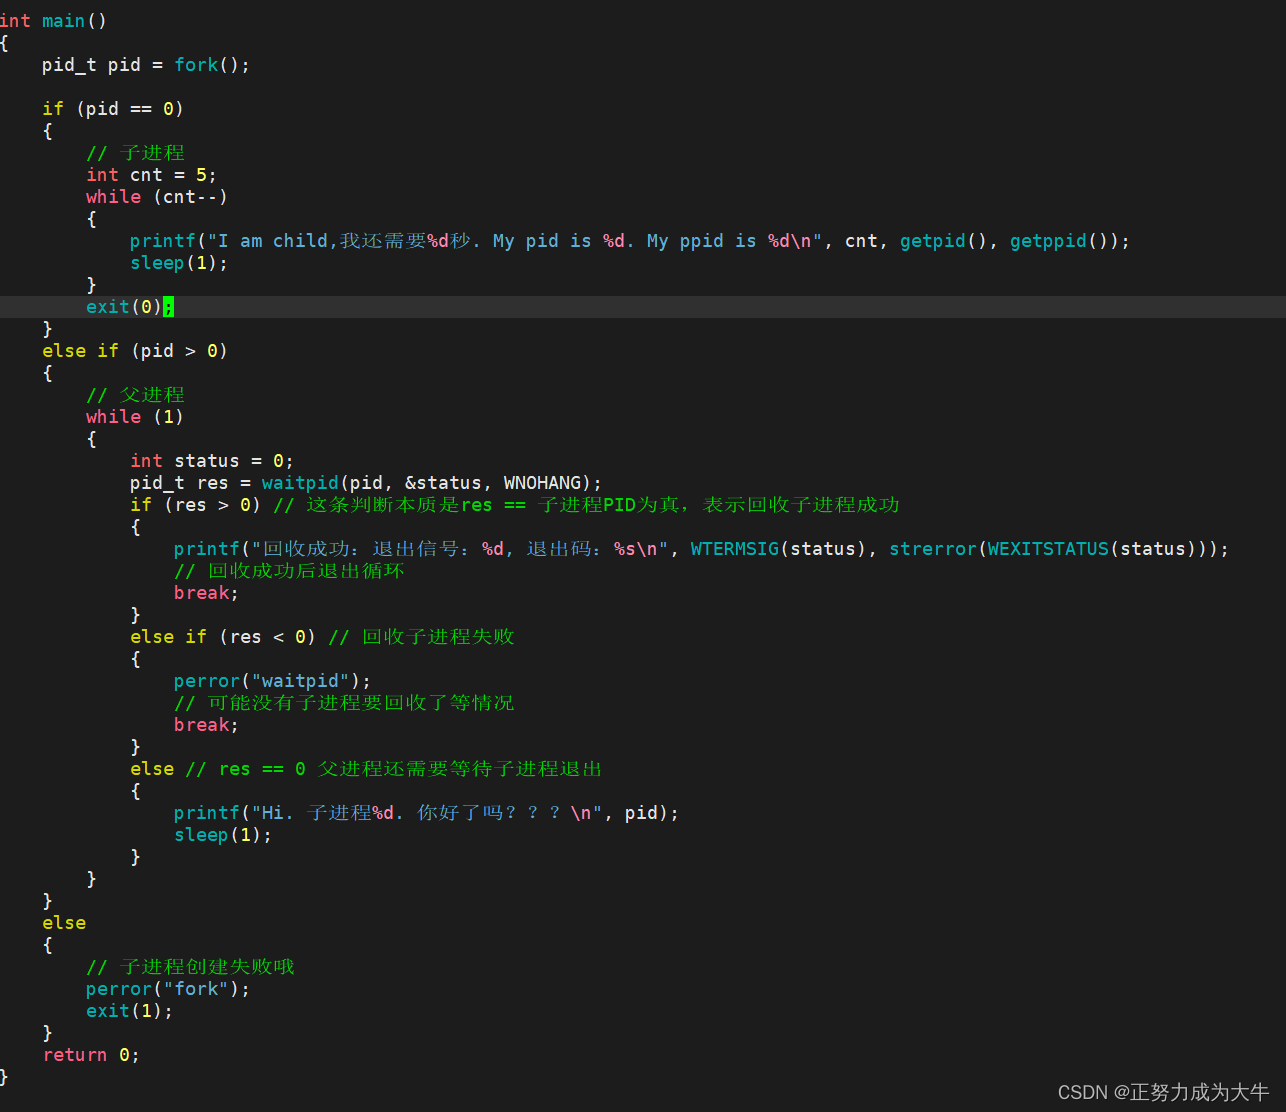Click 'sleep(1);' inside child loop

(179, 263)
